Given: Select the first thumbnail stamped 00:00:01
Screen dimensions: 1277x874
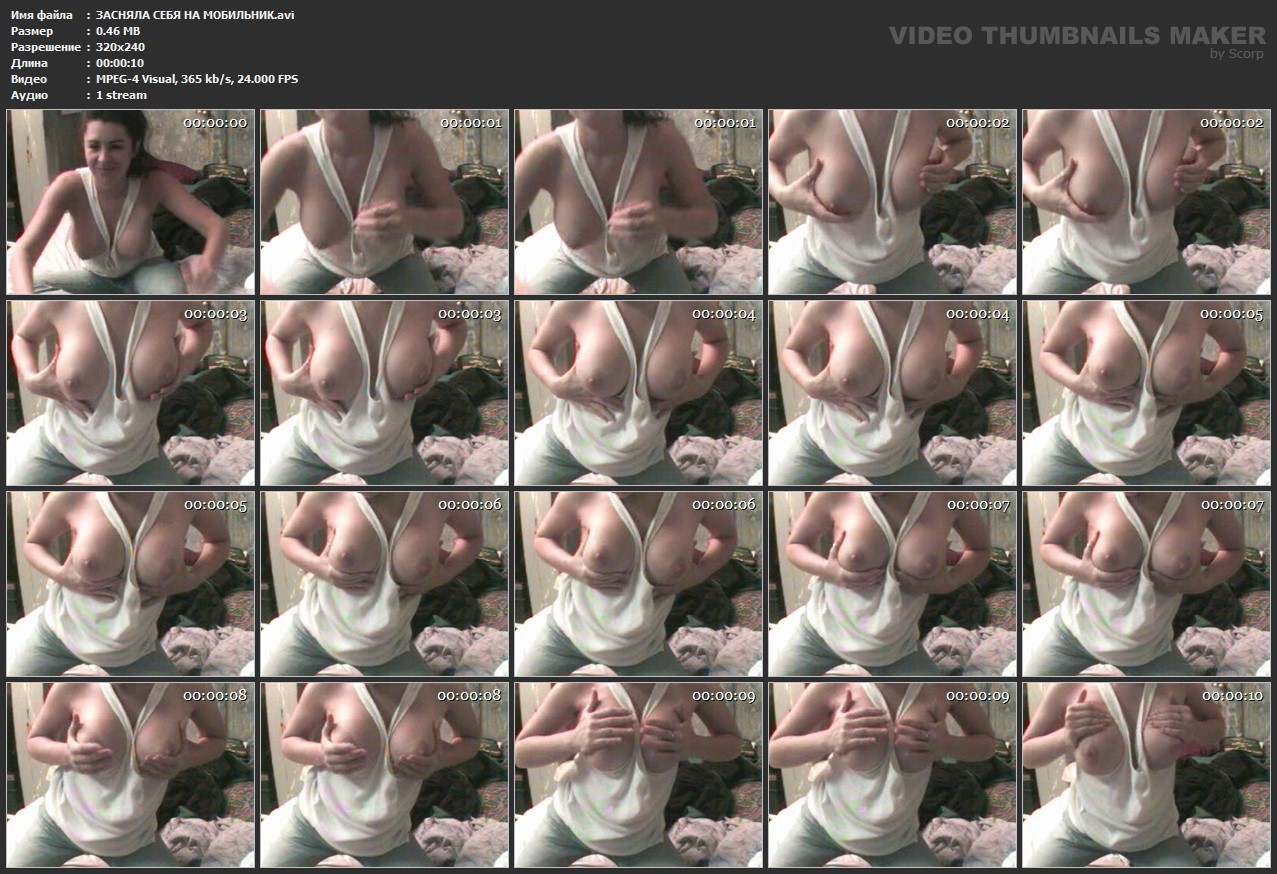Looking at the screenshot, I should click(x=385, y=202).
